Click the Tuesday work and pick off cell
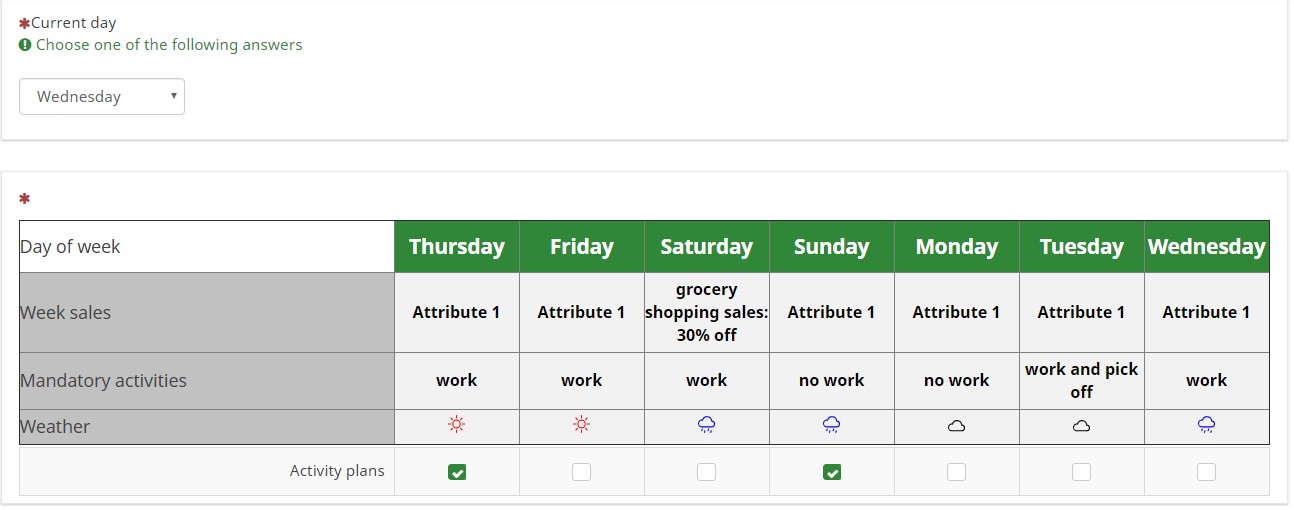1294x510 pixels. coord(1082,380)
